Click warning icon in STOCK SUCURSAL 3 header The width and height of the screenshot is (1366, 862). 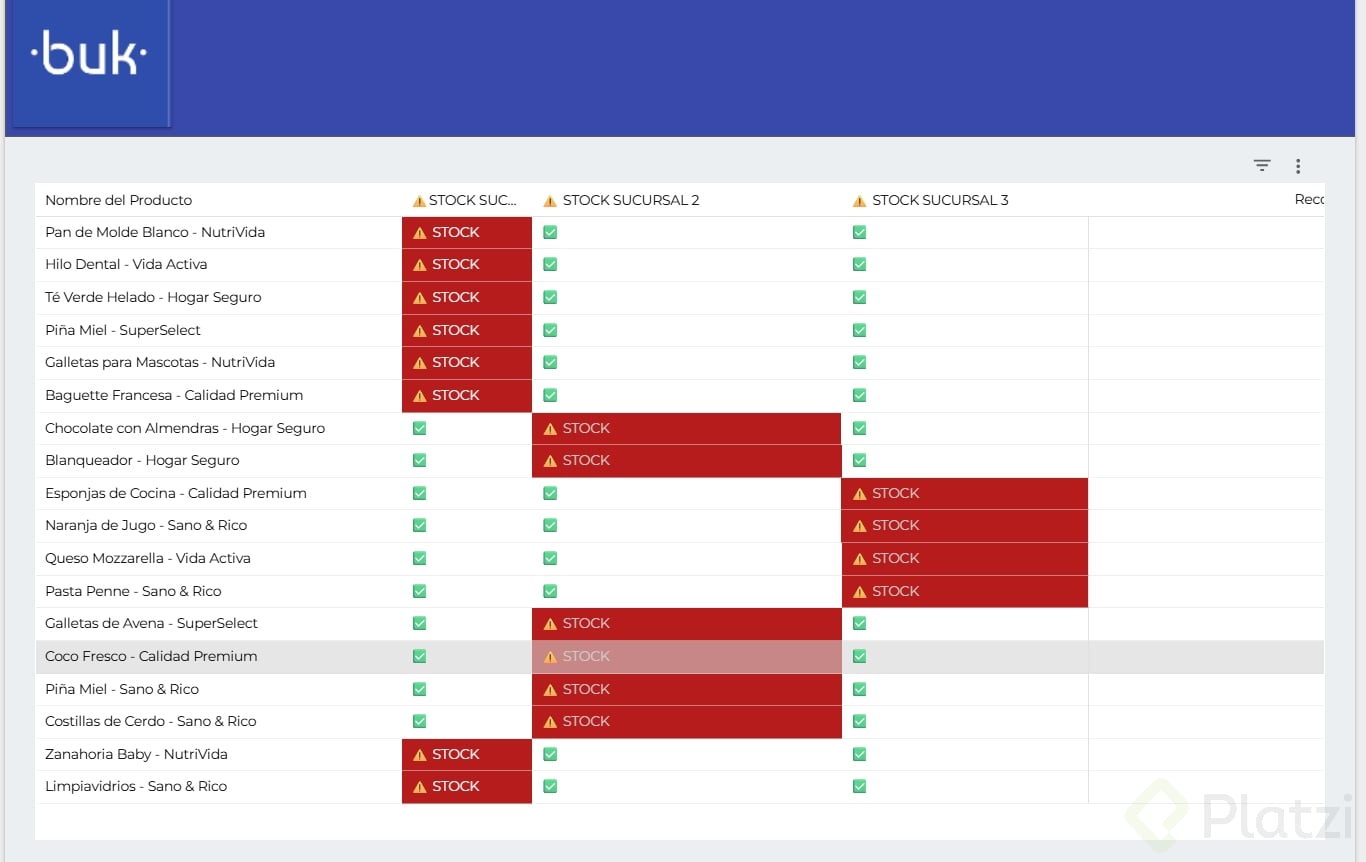pyautogui.click(x=859, y=201)
